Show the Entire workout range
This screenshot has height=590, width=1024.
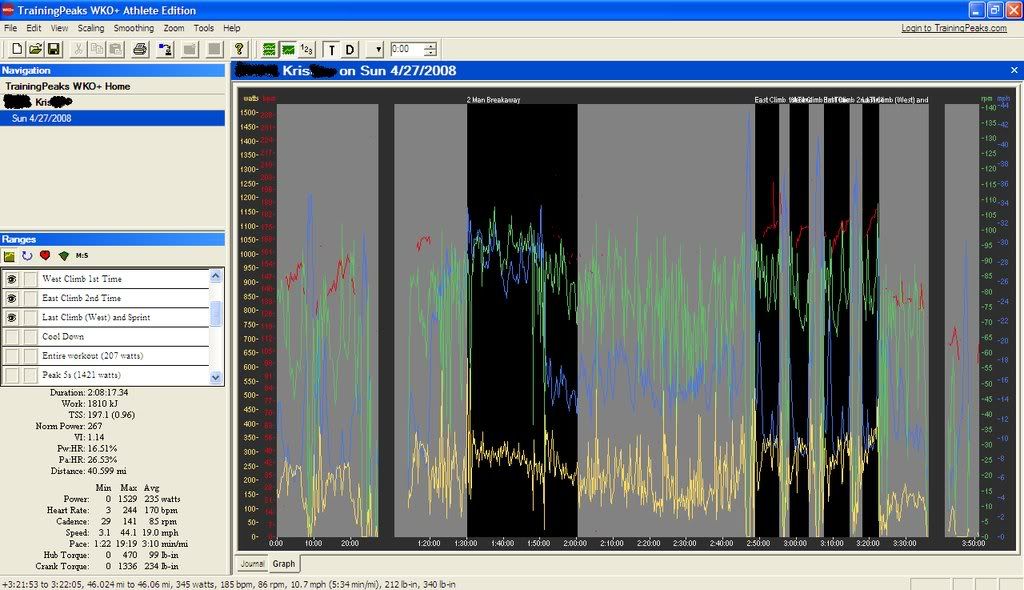tap(12, 356)
